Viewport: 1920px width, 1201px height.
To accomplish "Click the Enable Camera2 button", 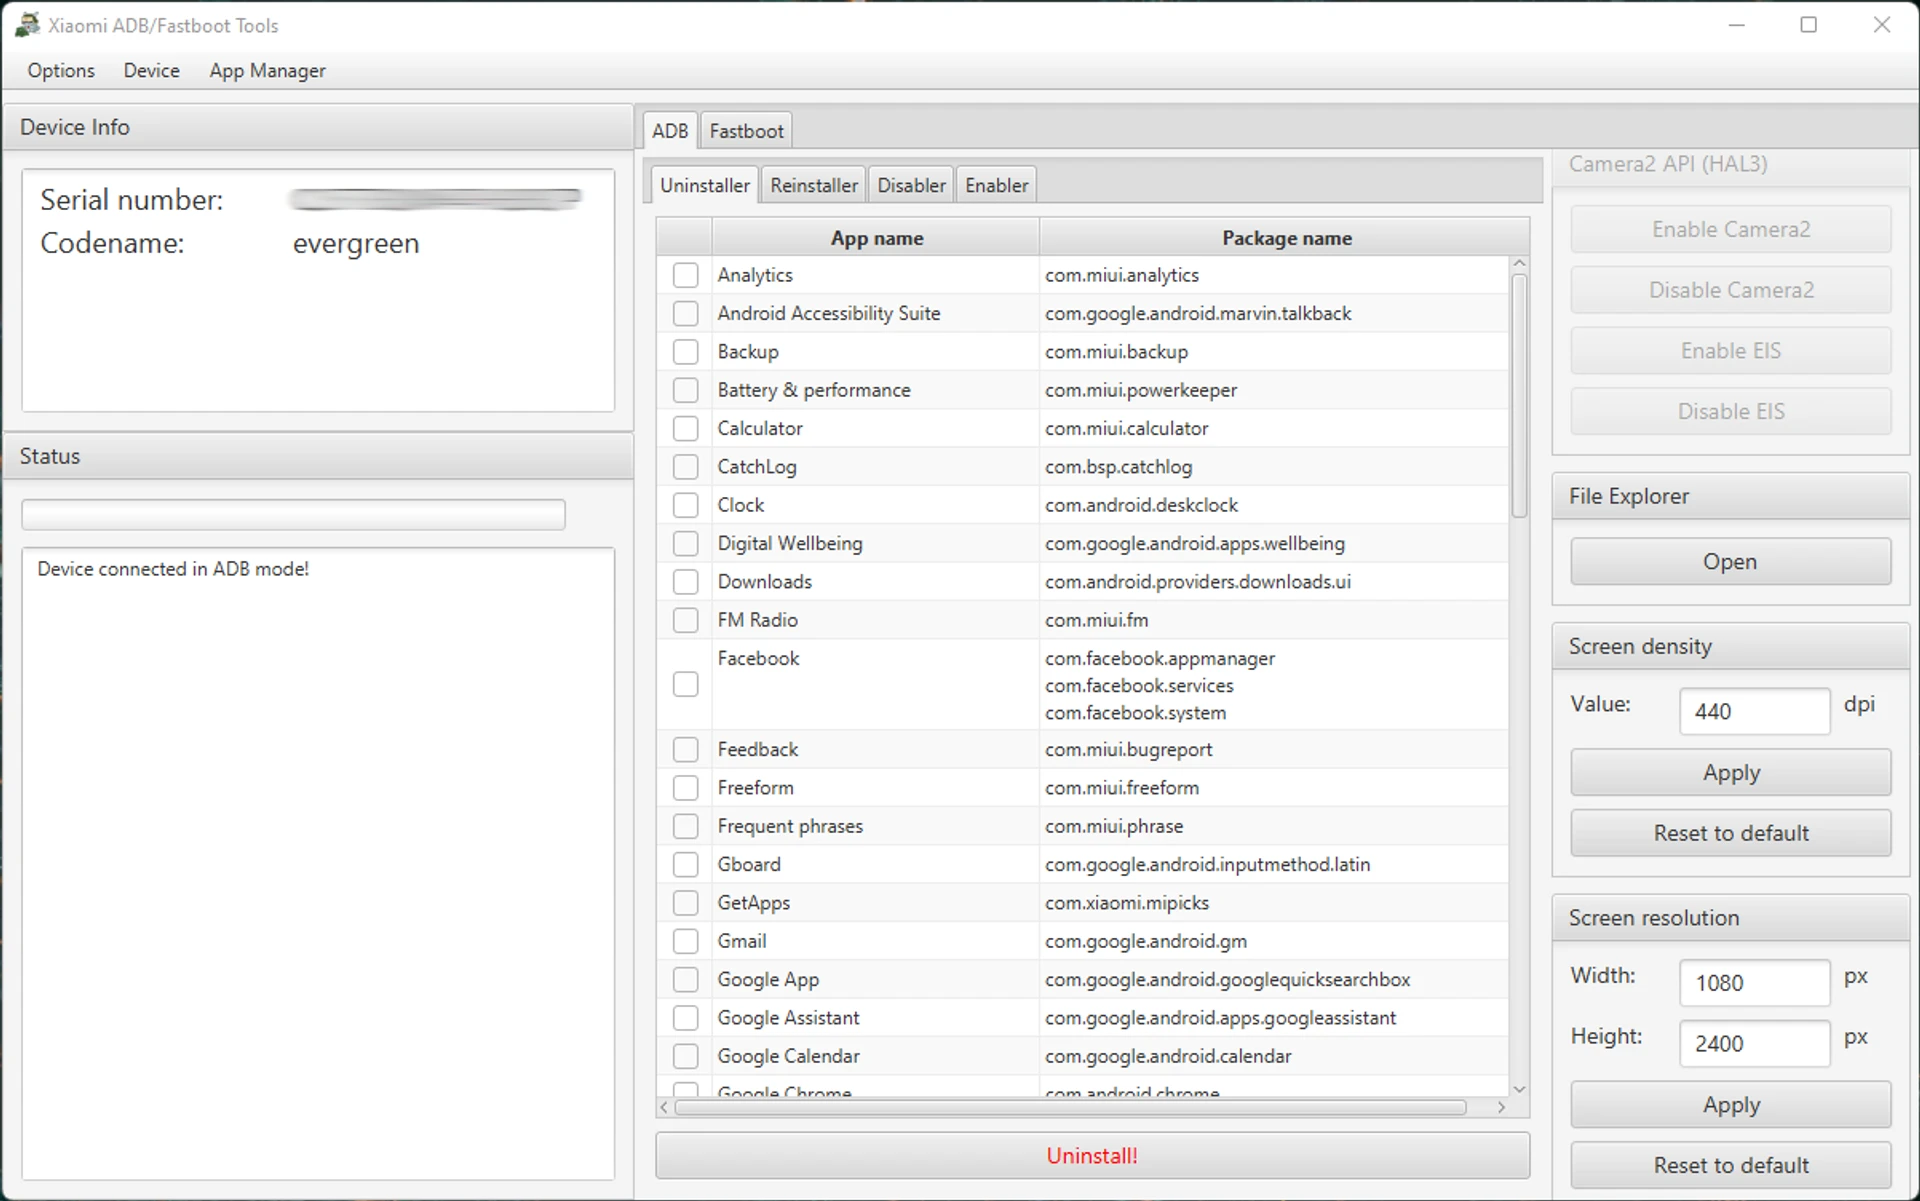I will (1730, 229).
